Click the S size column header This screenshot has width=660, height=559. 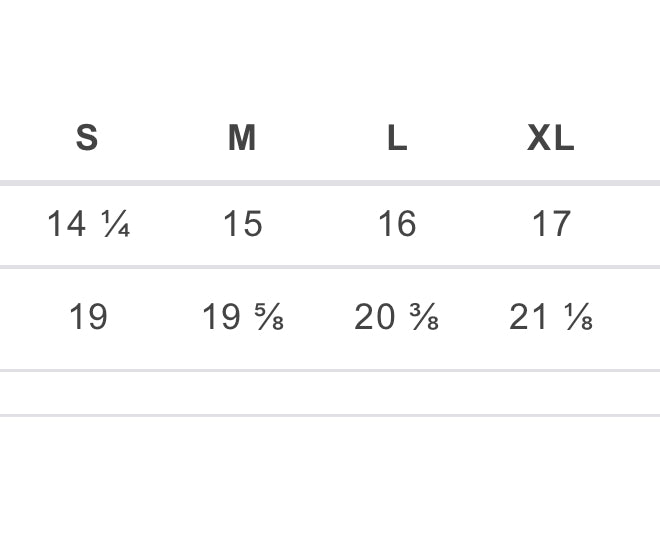87,138
